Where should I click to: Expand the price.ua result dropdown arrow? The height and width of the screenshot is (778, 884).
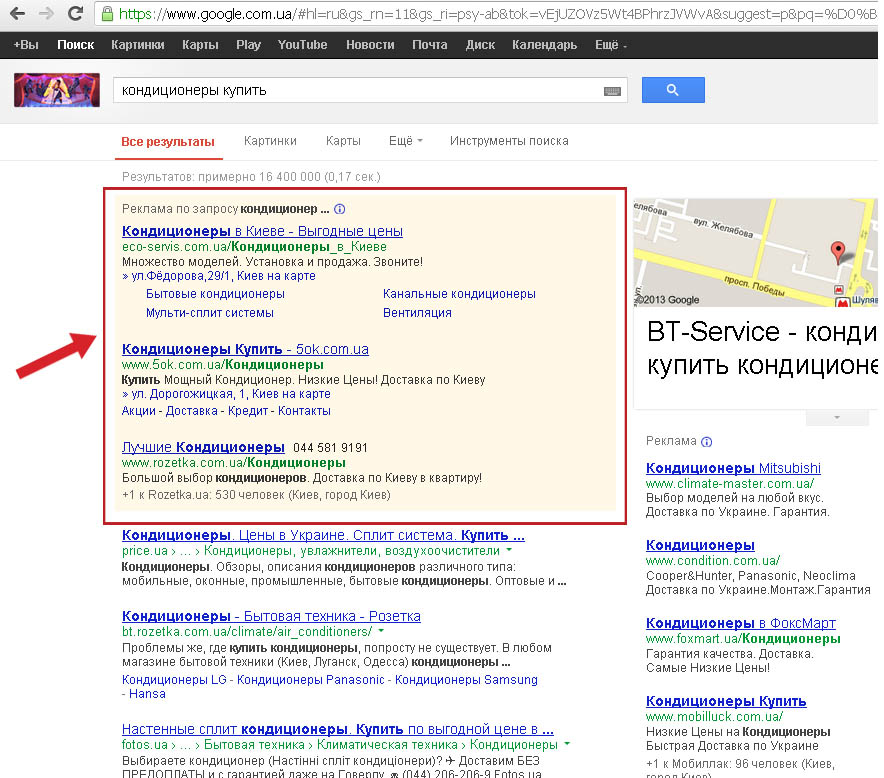coord(509,549)
